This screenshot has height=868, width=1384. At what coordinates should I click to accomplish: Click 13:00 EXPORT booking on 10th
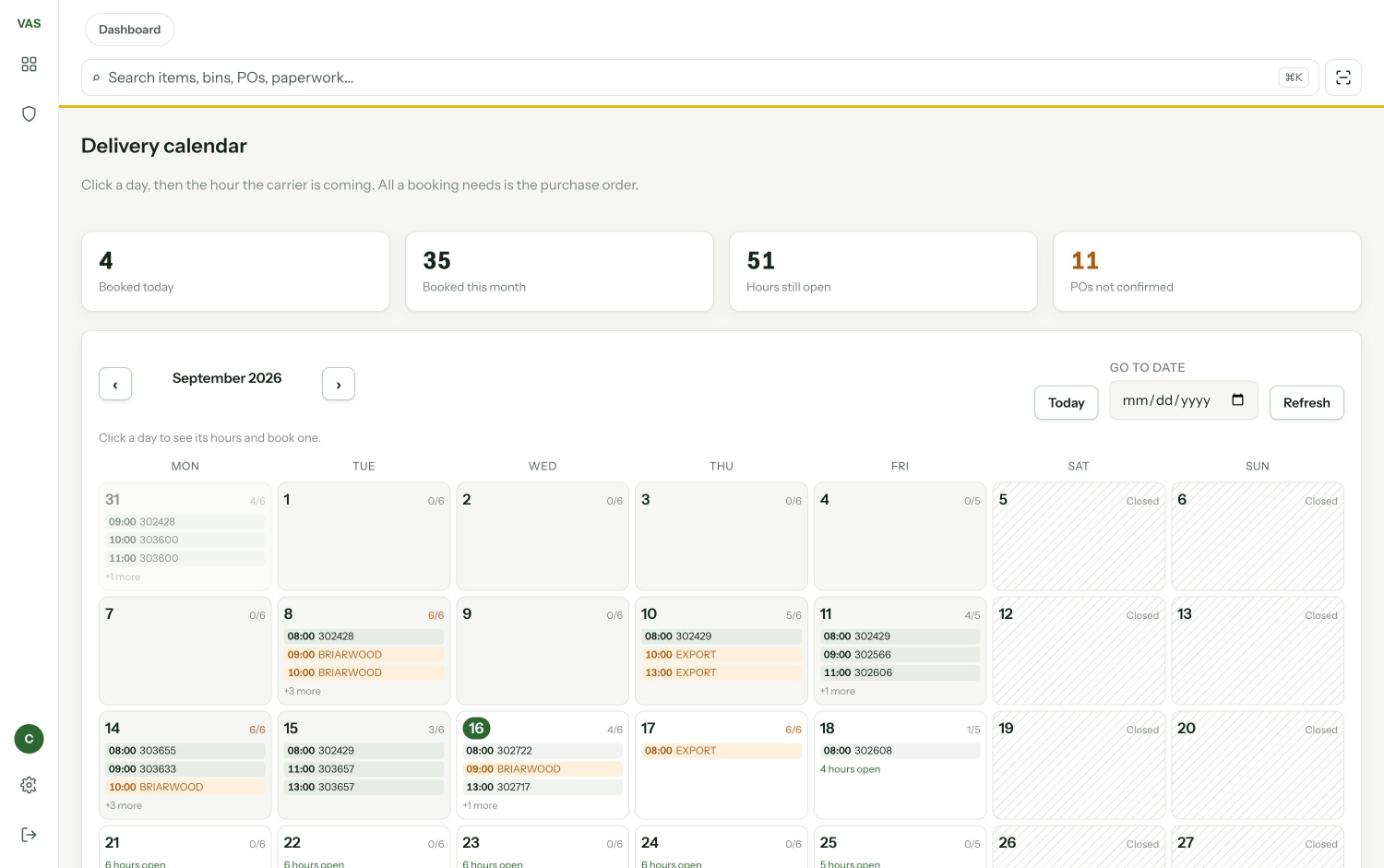tap(722, 673)
